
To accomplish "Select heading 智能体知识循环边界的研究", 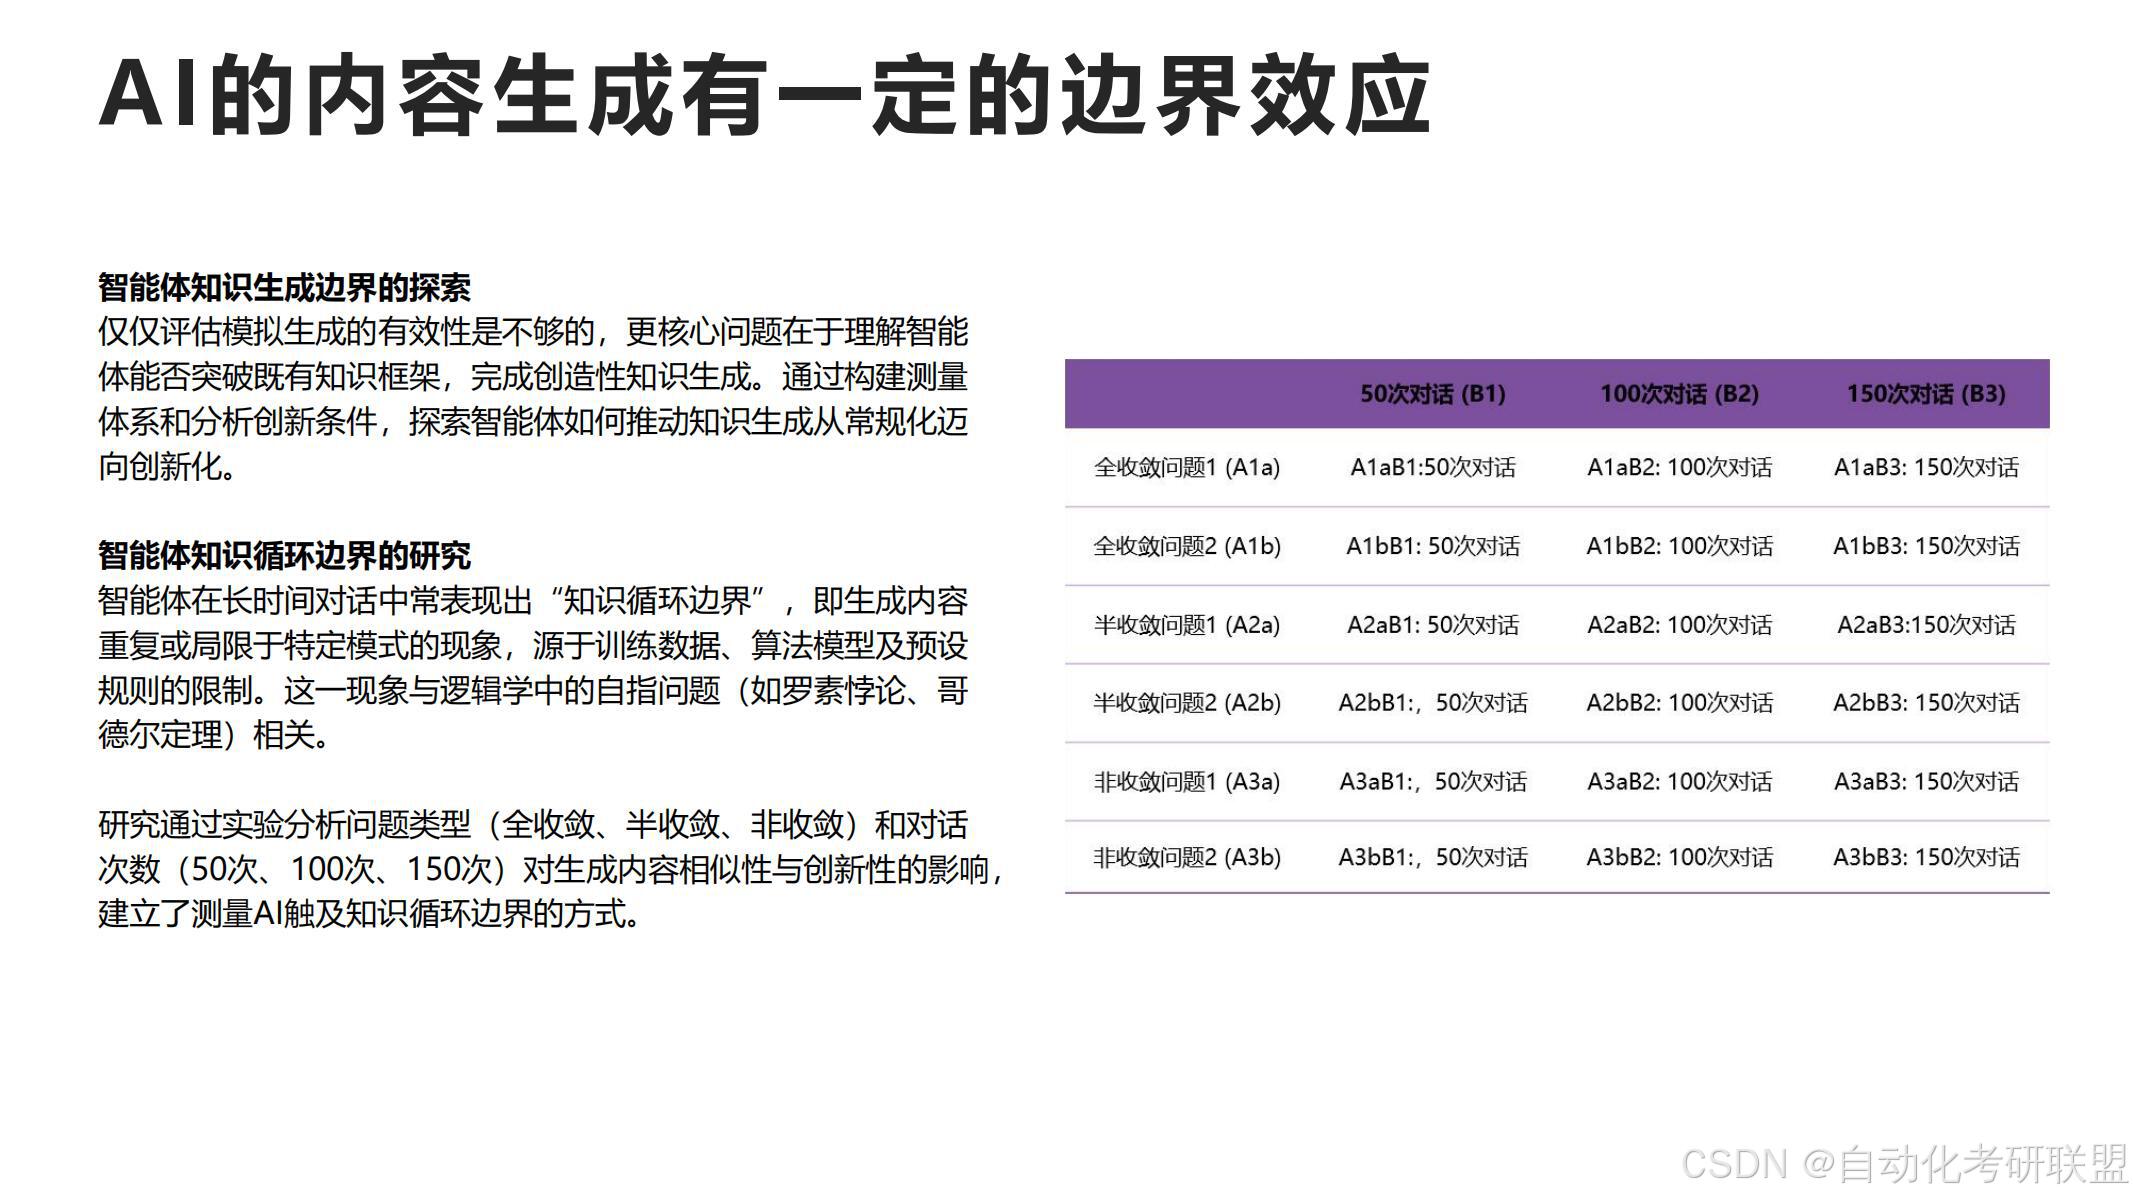I will (284, 556).
